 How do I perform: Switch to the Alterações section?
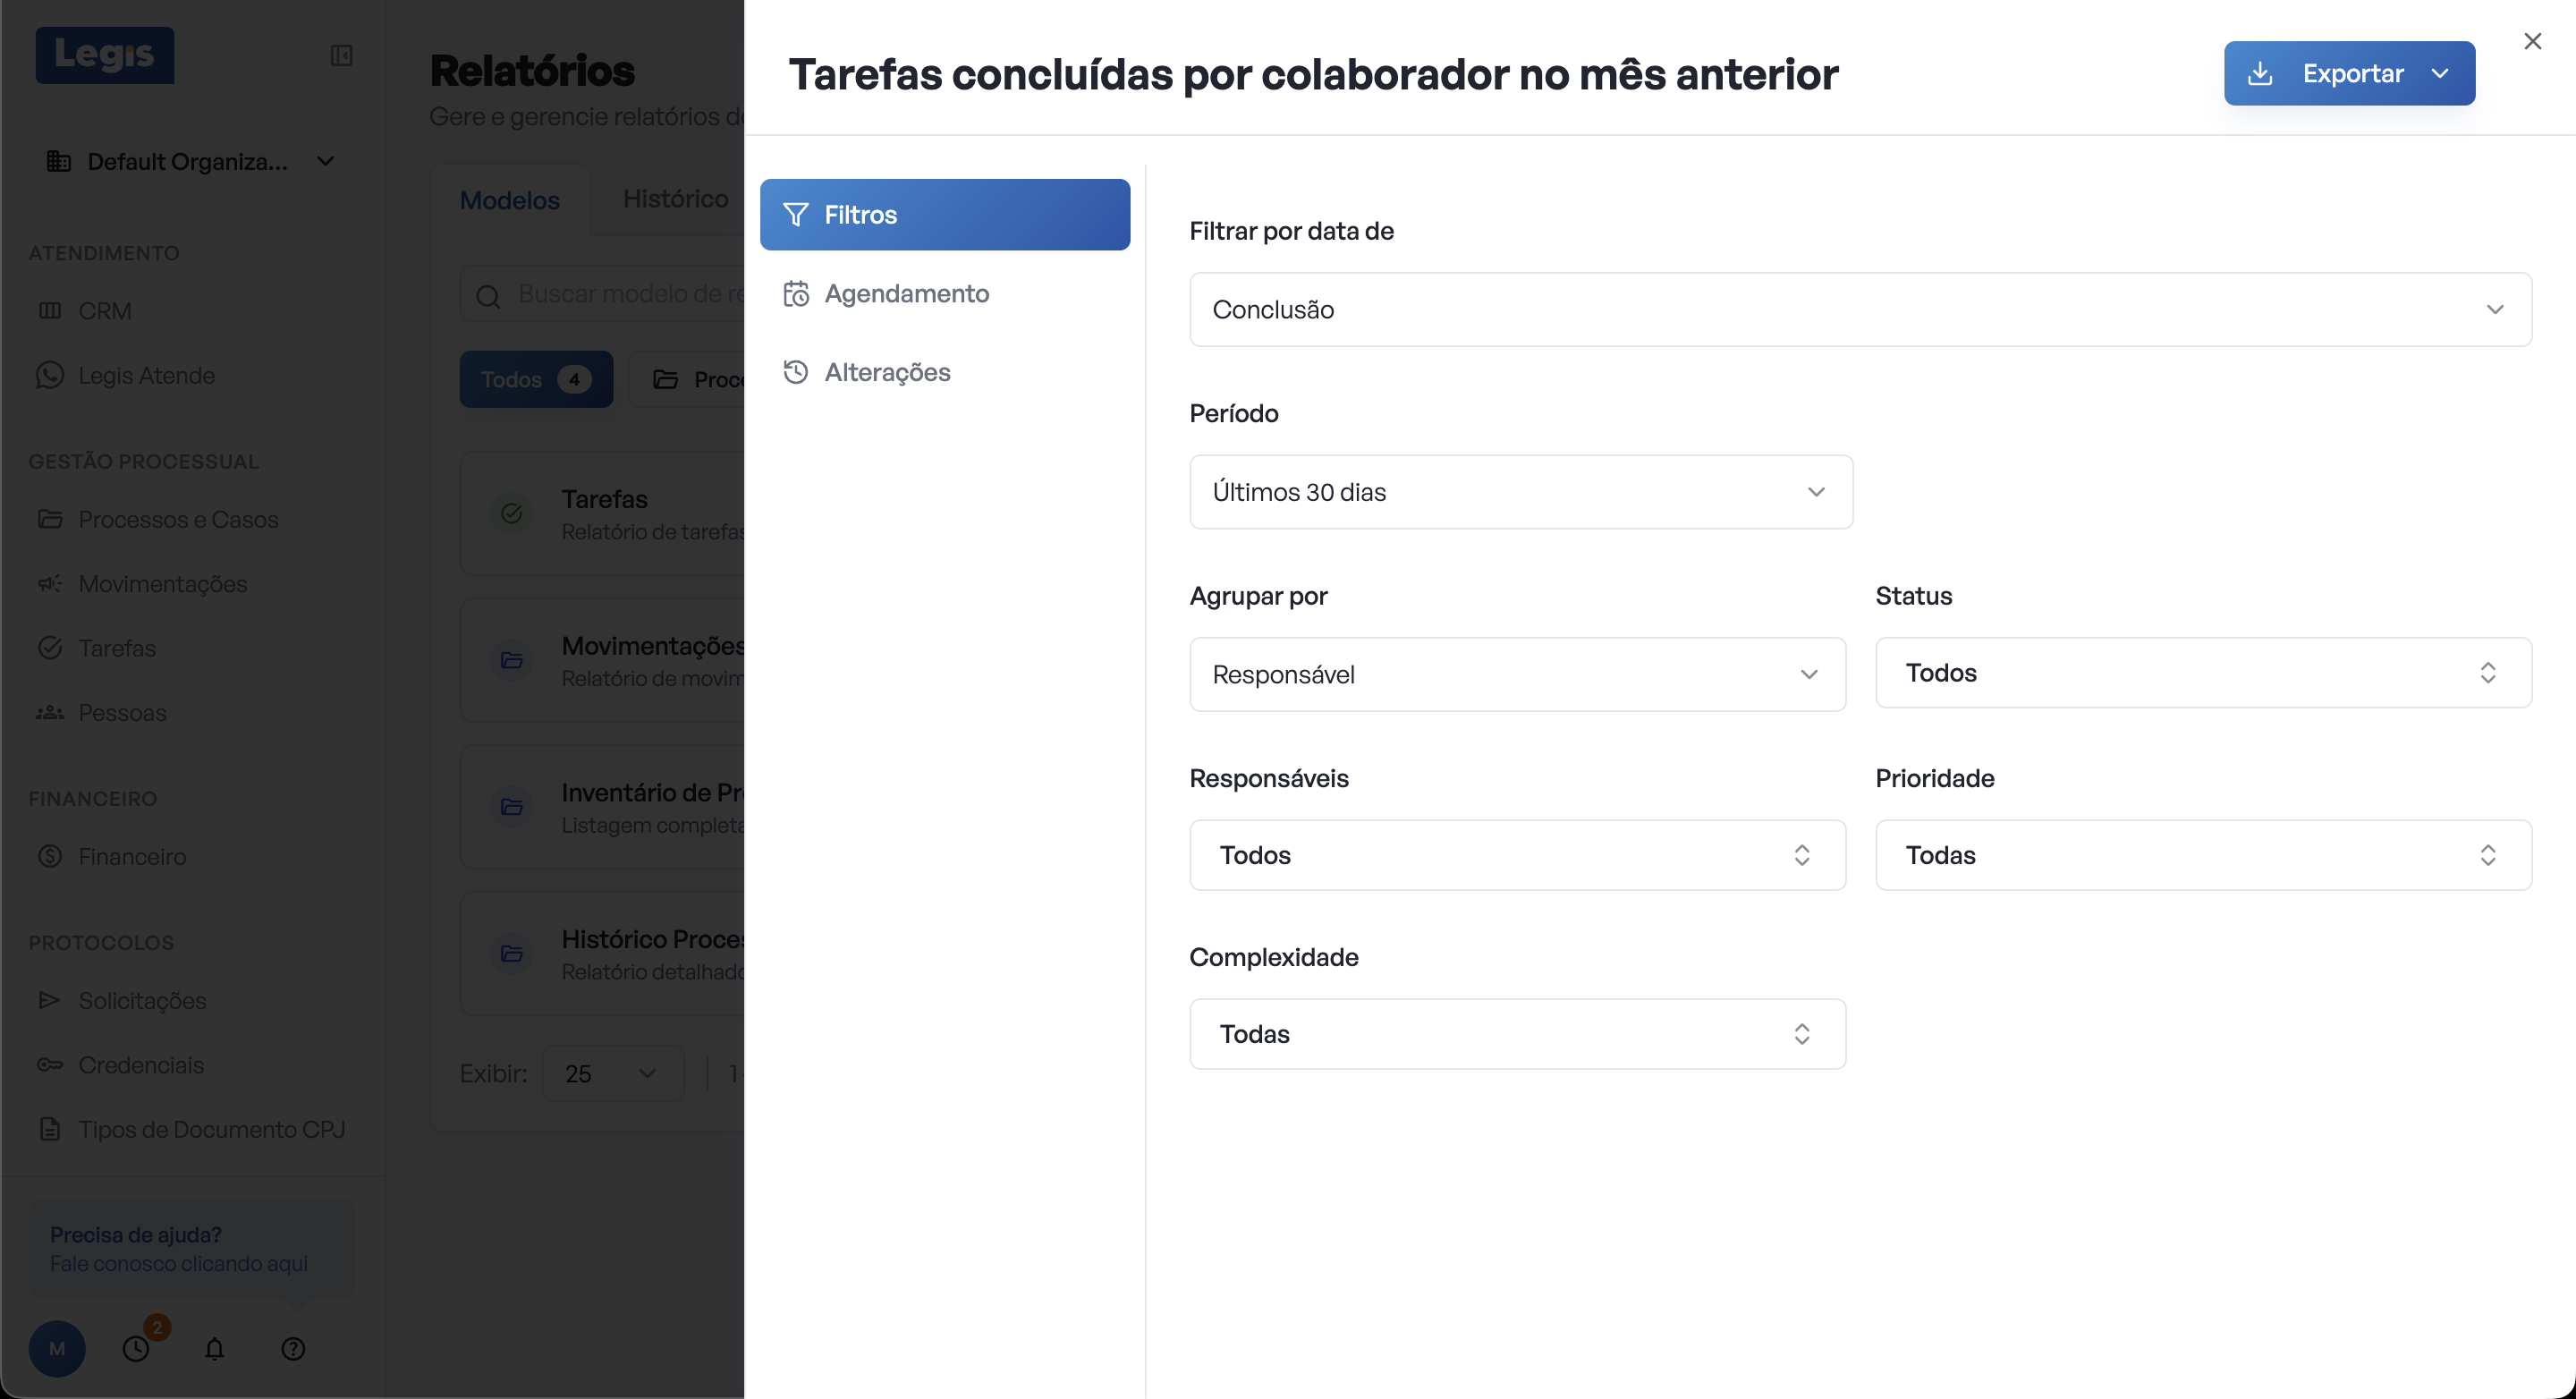887,372
